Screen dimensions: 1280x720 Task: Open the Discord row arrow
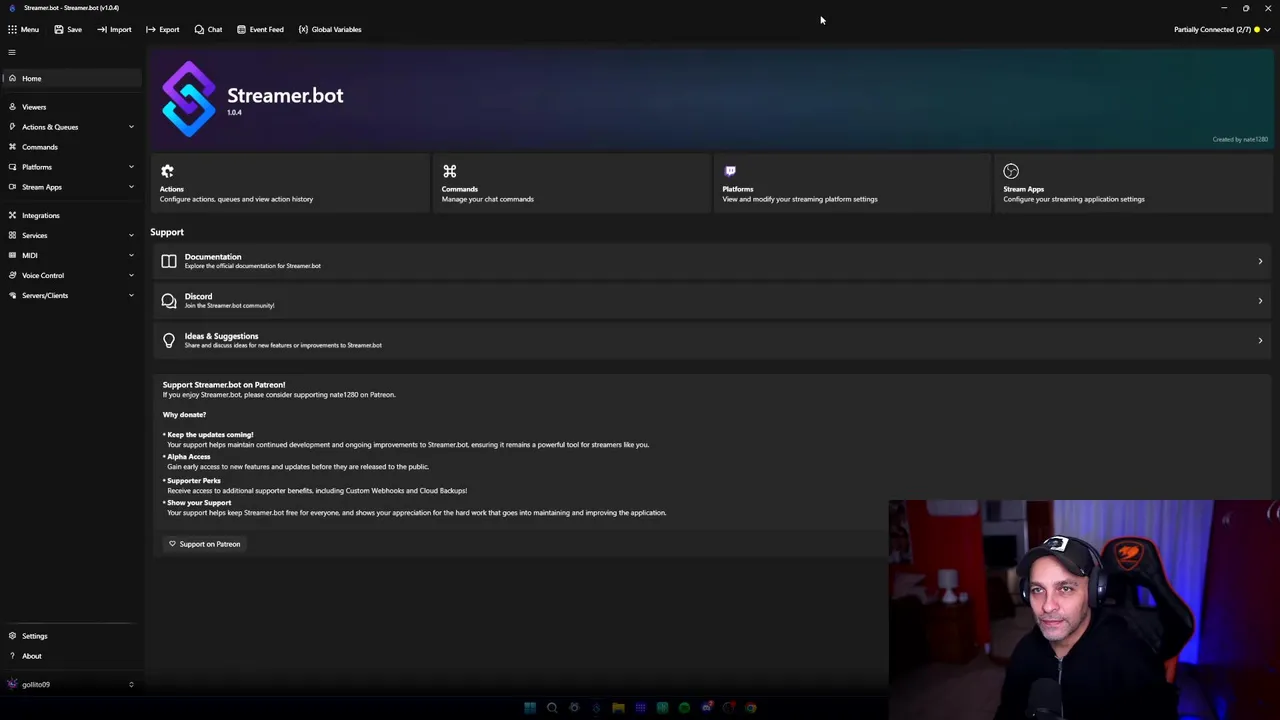coord(1260,301)
